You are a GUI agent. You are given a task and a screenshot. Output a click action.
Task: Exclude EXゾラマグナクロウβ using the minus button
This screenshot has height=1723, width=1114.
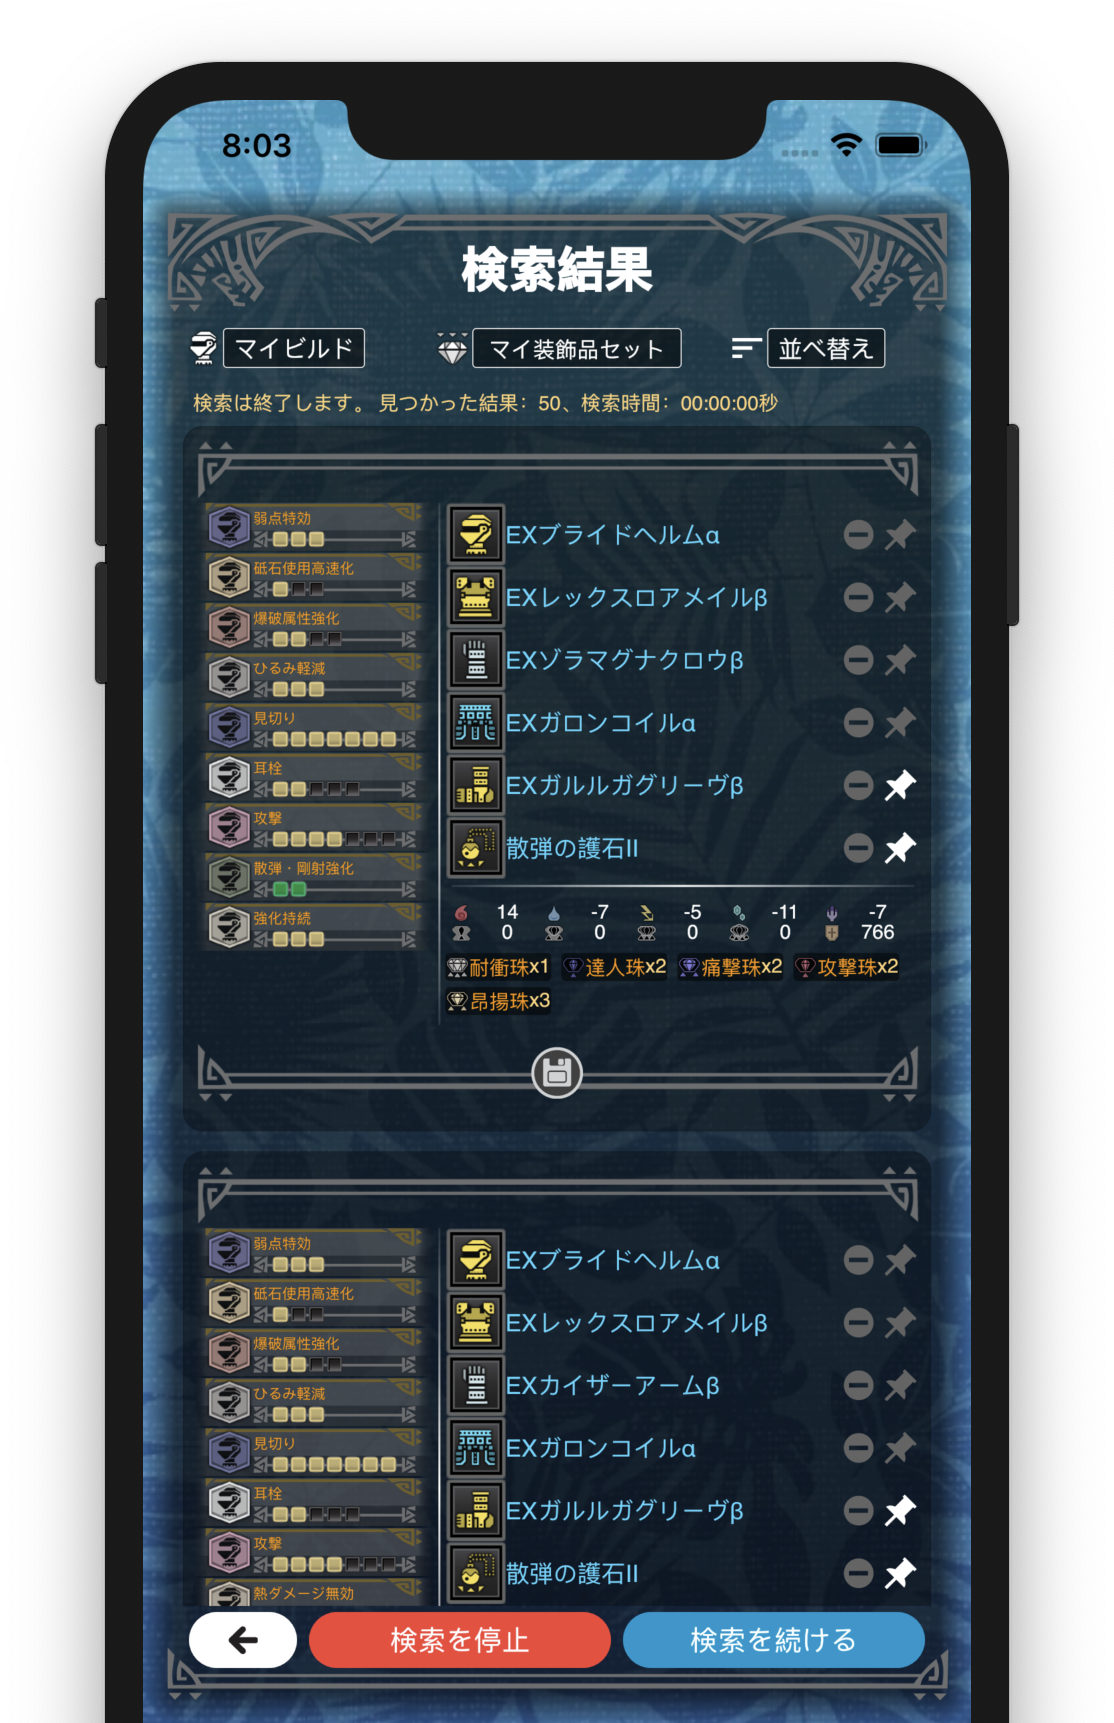pos(858,660)
